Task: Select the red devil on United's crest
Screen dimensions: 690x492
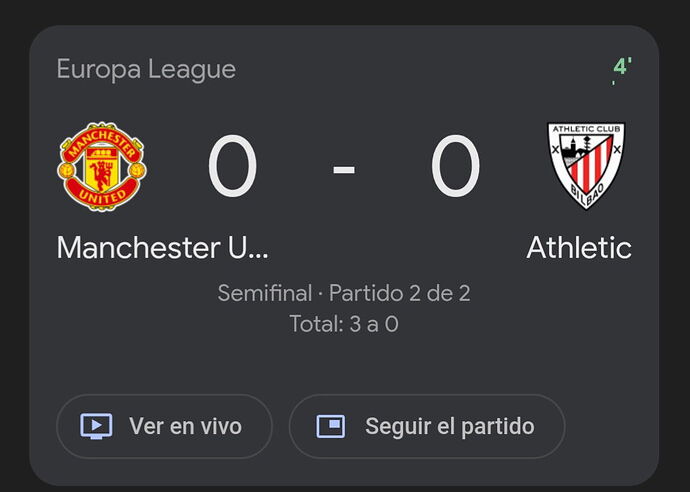Action: click(x=102, y=173)
